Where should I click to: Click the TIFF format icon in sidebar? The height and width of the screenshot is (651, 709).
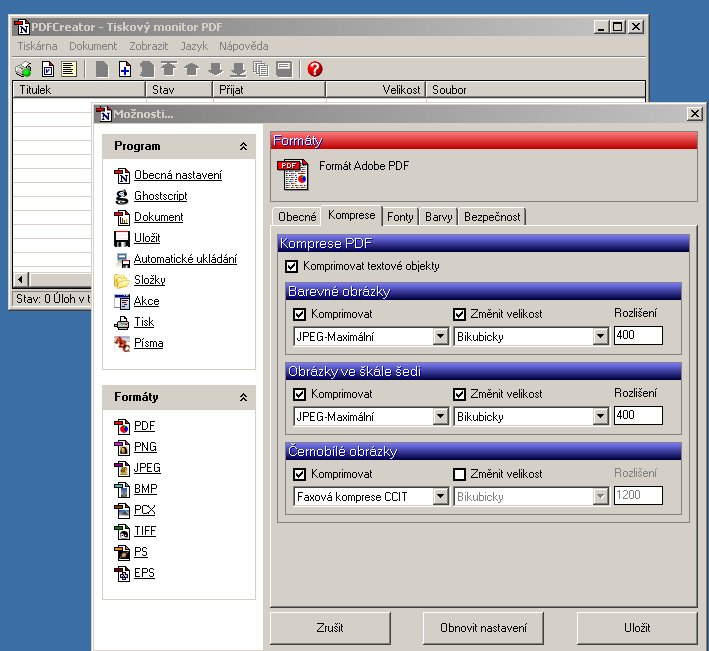pyautogui.click(x=122, y=532)
